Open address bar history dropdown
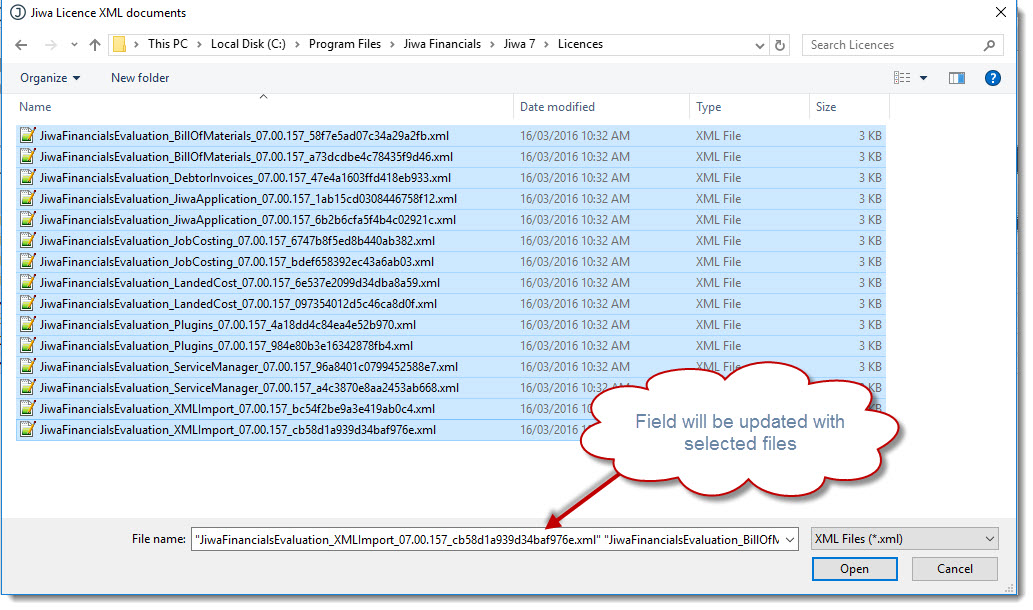 (x=759, y=45)
